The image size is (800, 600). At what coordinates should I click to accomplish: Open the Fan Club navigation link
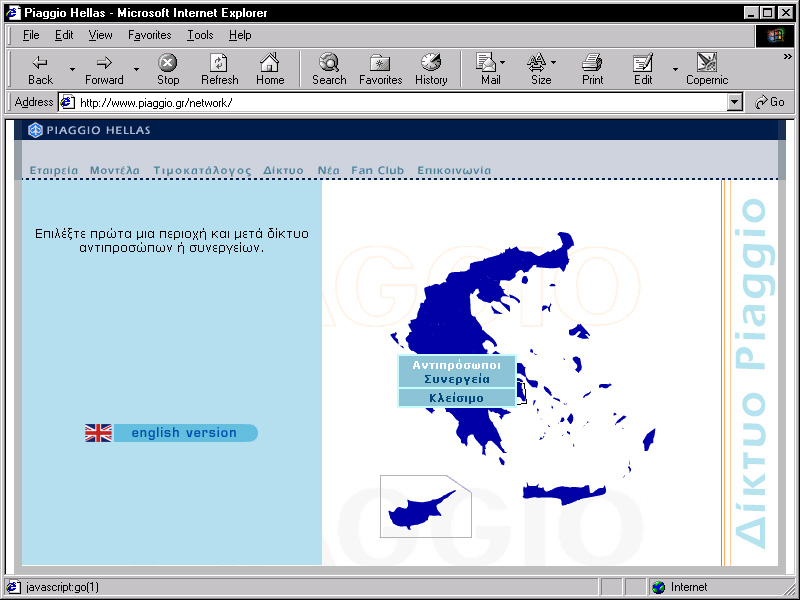[378, 170]
